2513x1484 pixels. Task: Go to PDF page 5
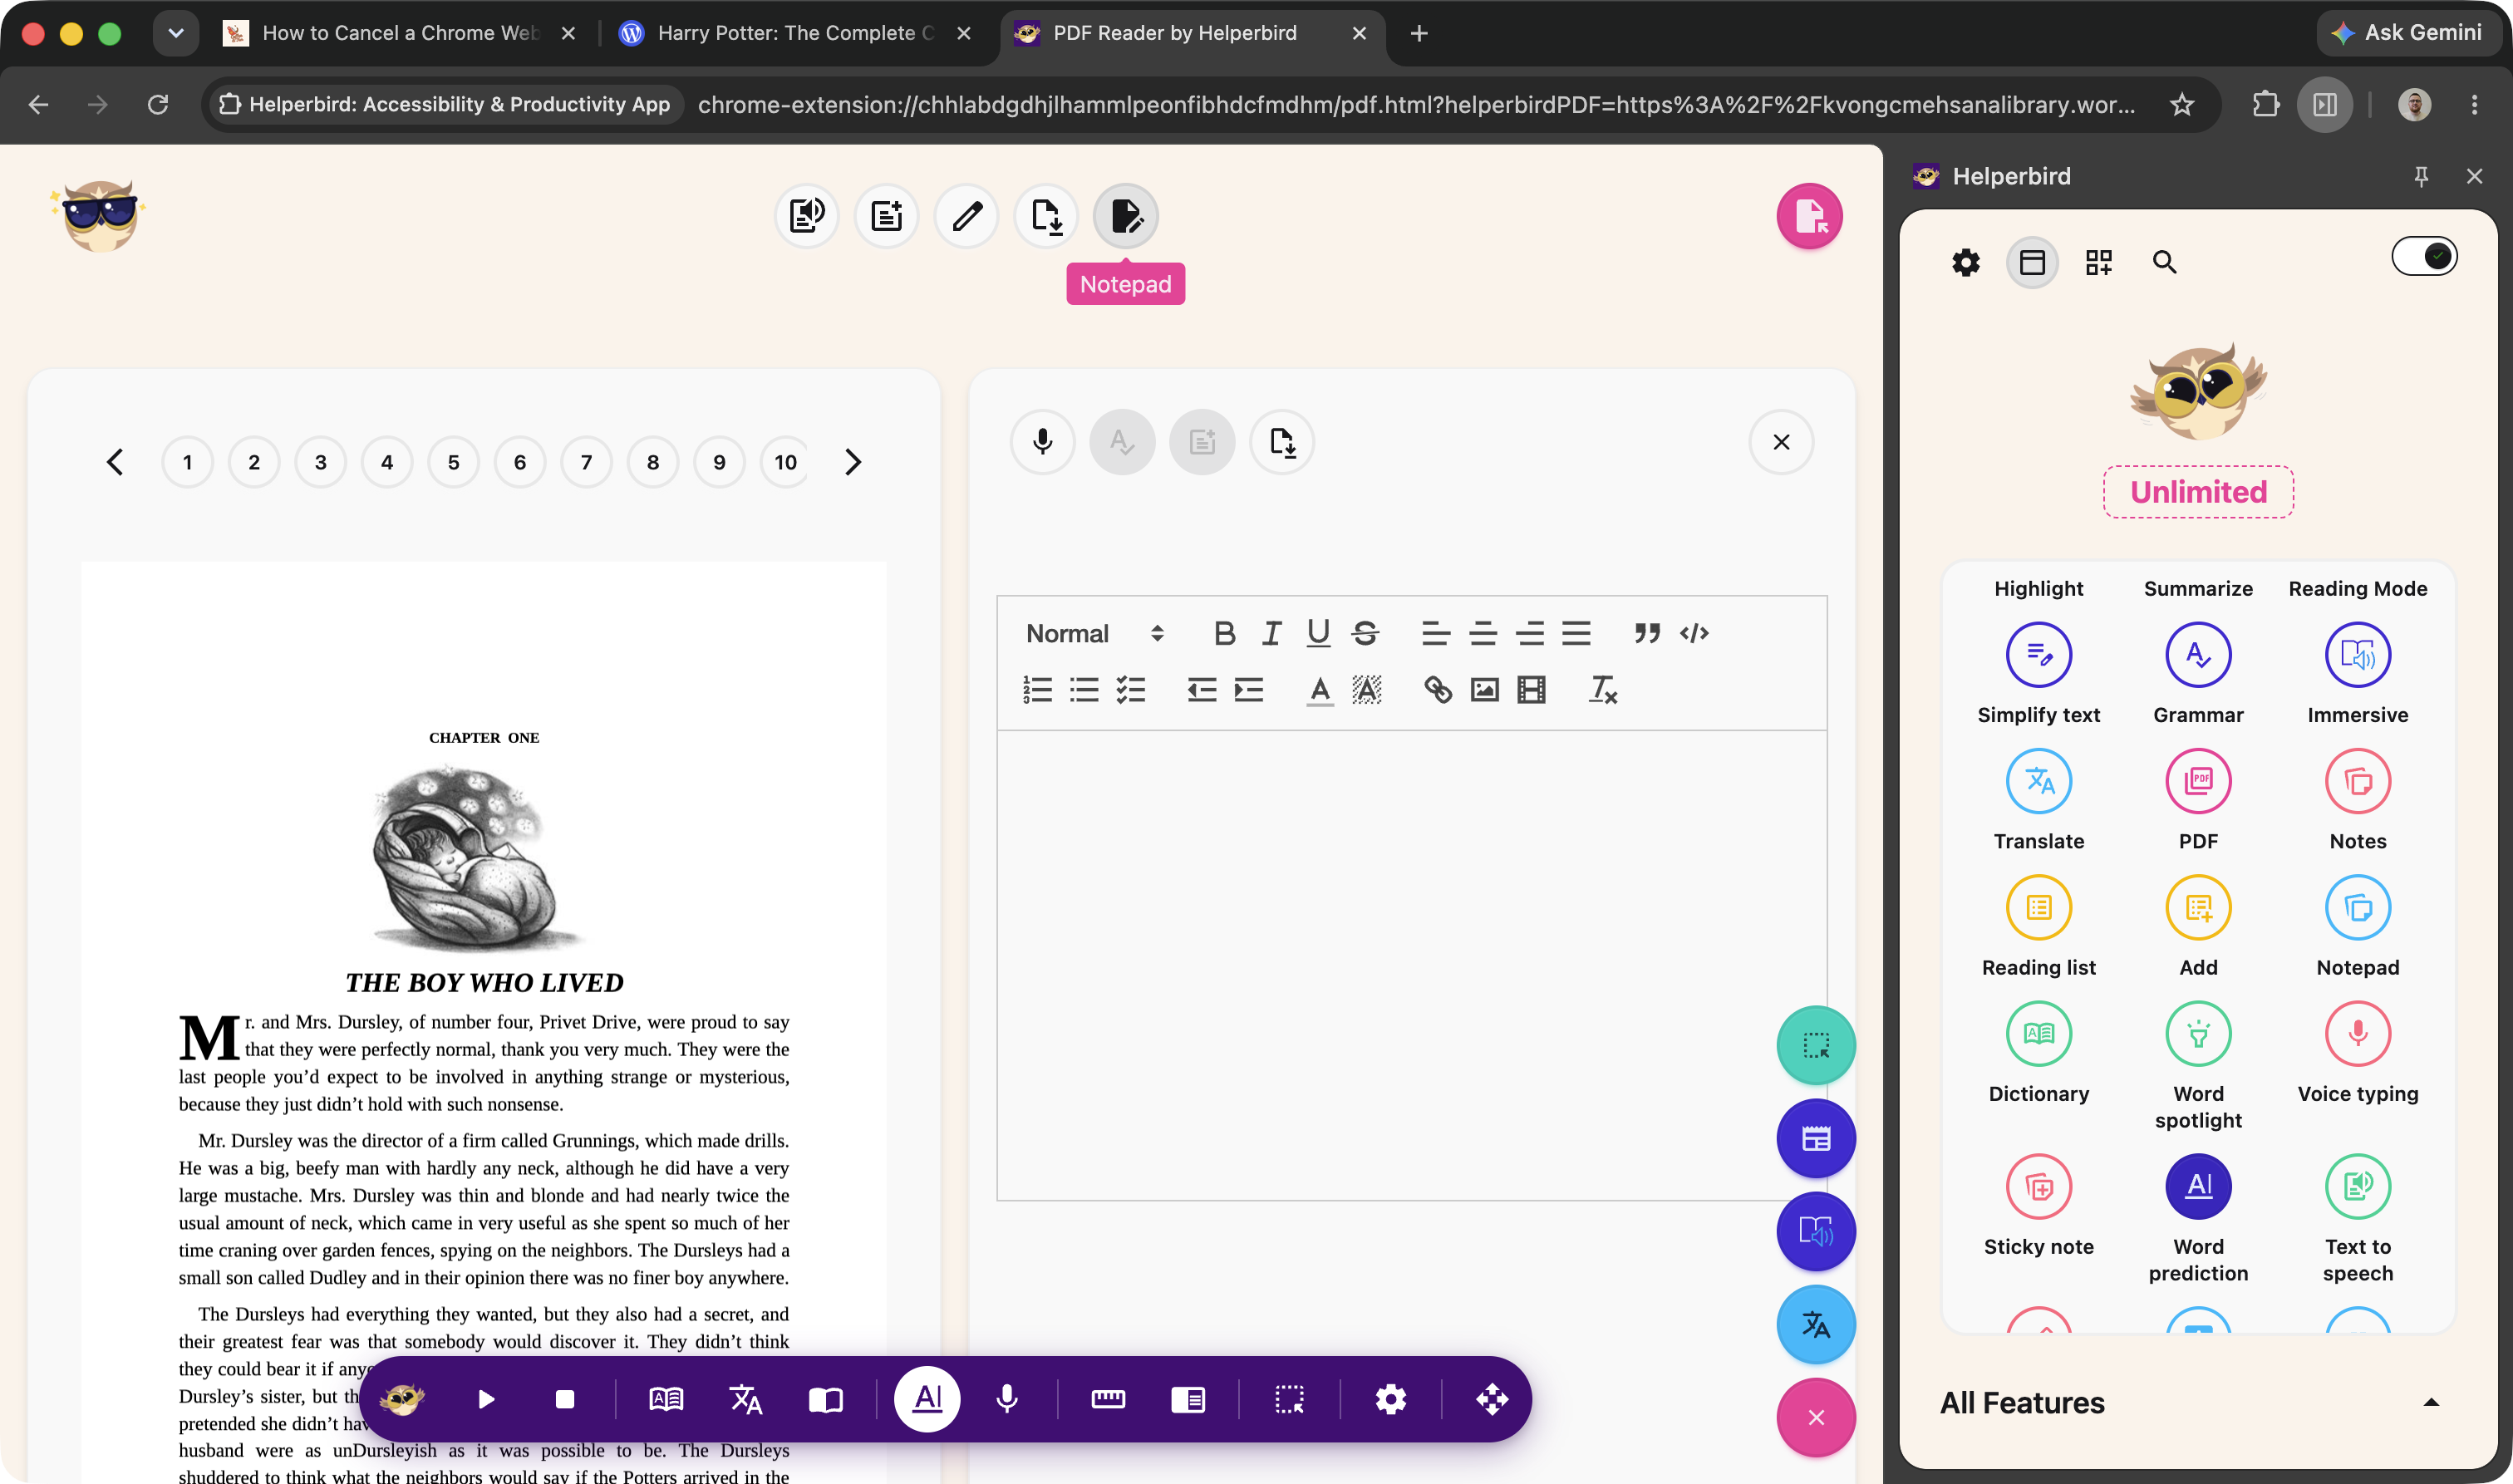coord(453,462)
